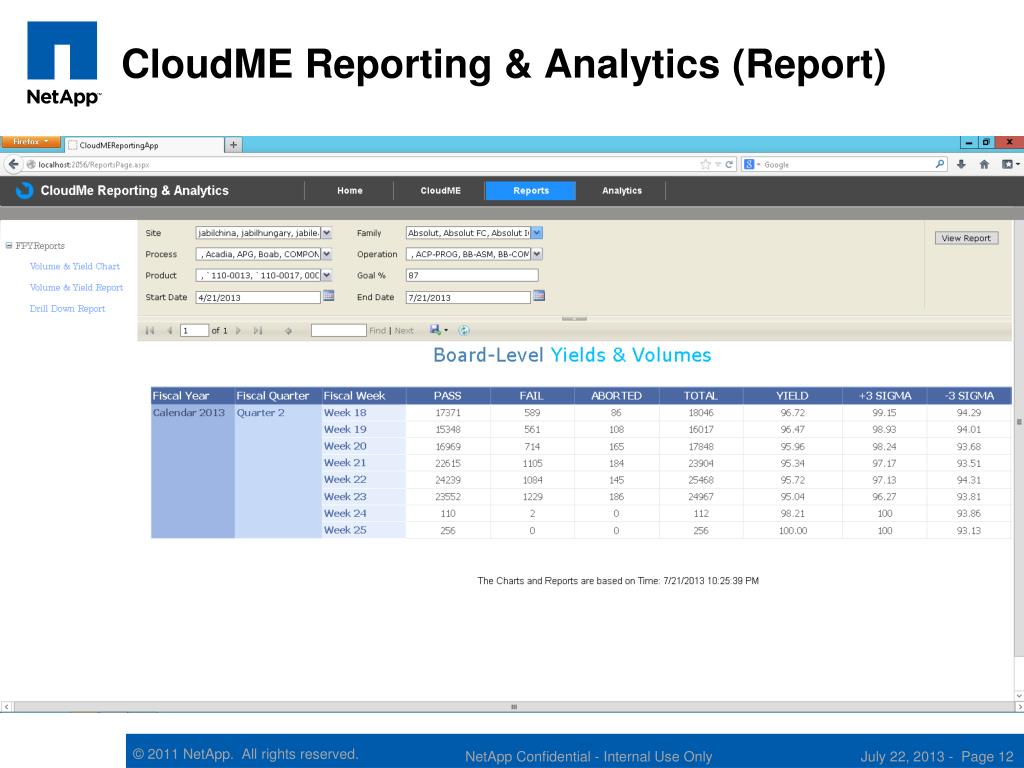
Task: Click the ABORTED column header
Action: click(x=616, y=396)
